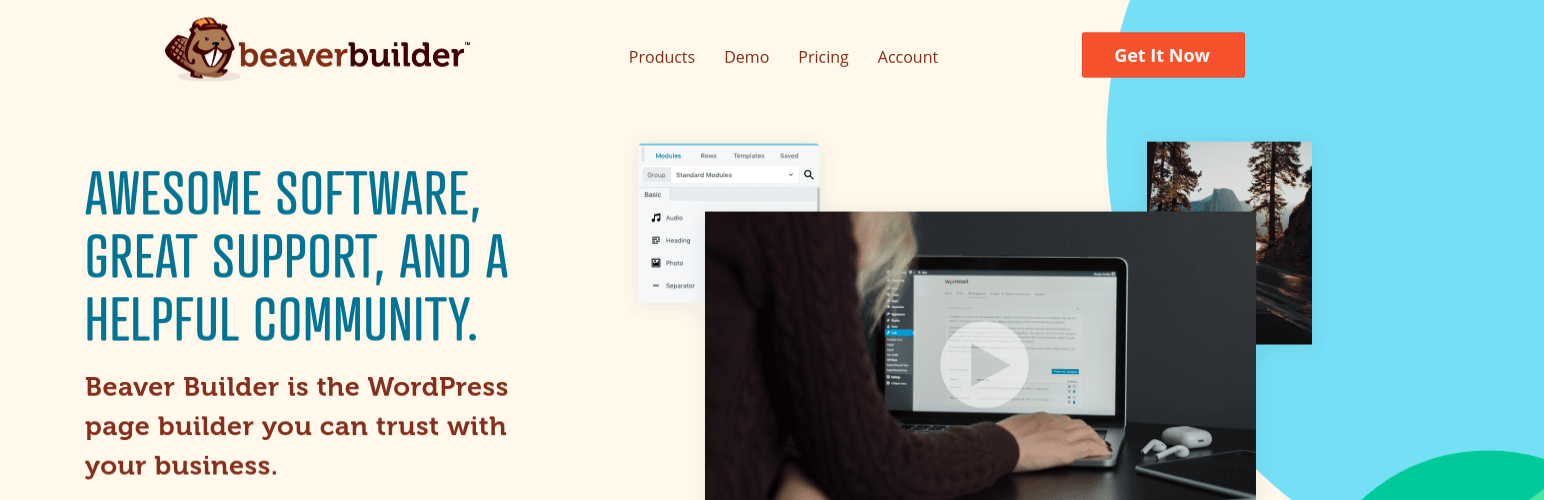Open the Account link
The width and height of the screenshot is (1544, 500).
coord(907,57)
